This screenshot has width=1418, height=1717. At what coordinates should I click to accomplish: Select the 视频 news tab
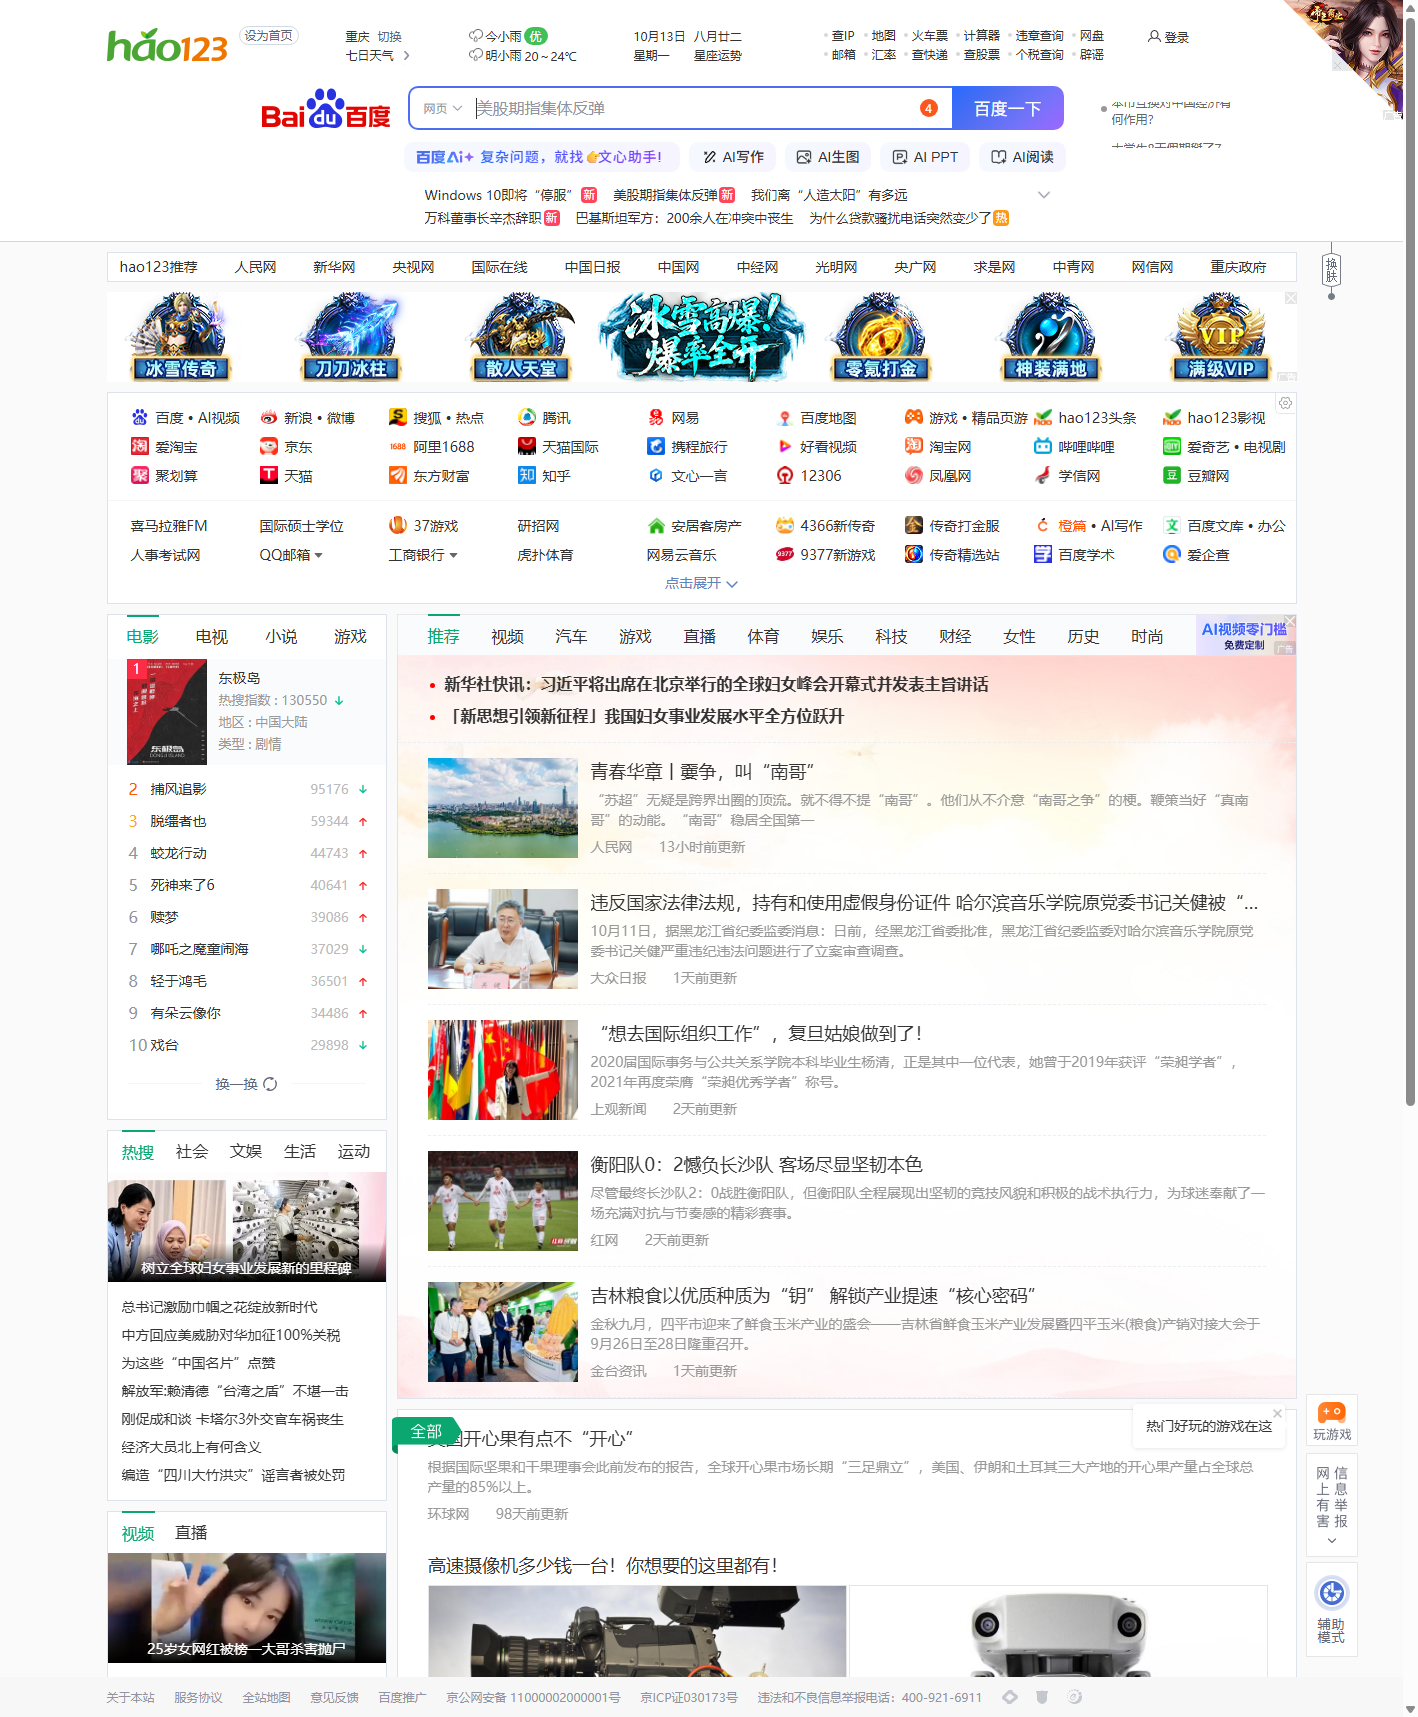508,637
